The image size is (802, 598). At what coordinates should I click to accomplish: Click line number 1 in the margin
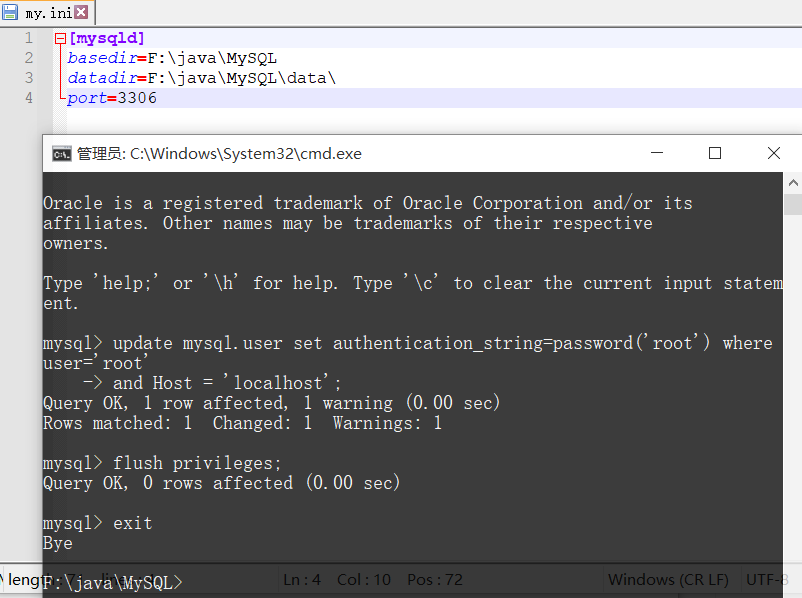(x=30, y=38)
